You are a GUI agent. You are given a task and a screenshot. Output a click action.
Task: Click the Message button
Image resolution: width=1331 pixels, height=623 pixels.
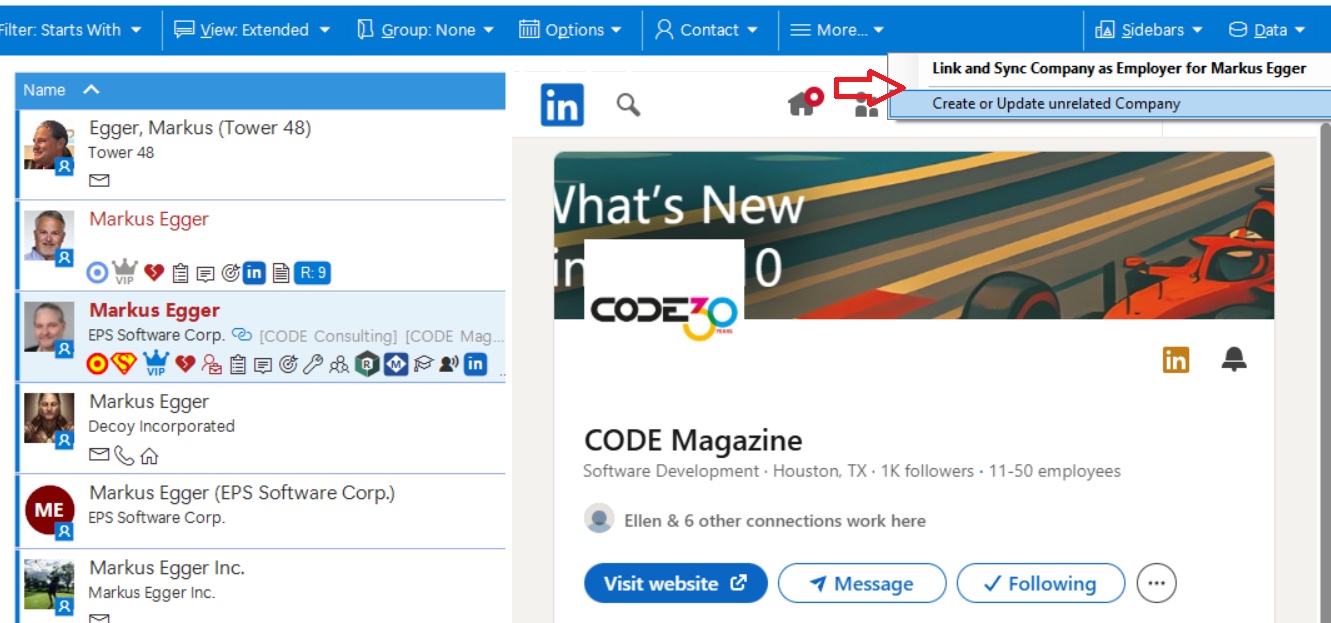click(861, 583)
